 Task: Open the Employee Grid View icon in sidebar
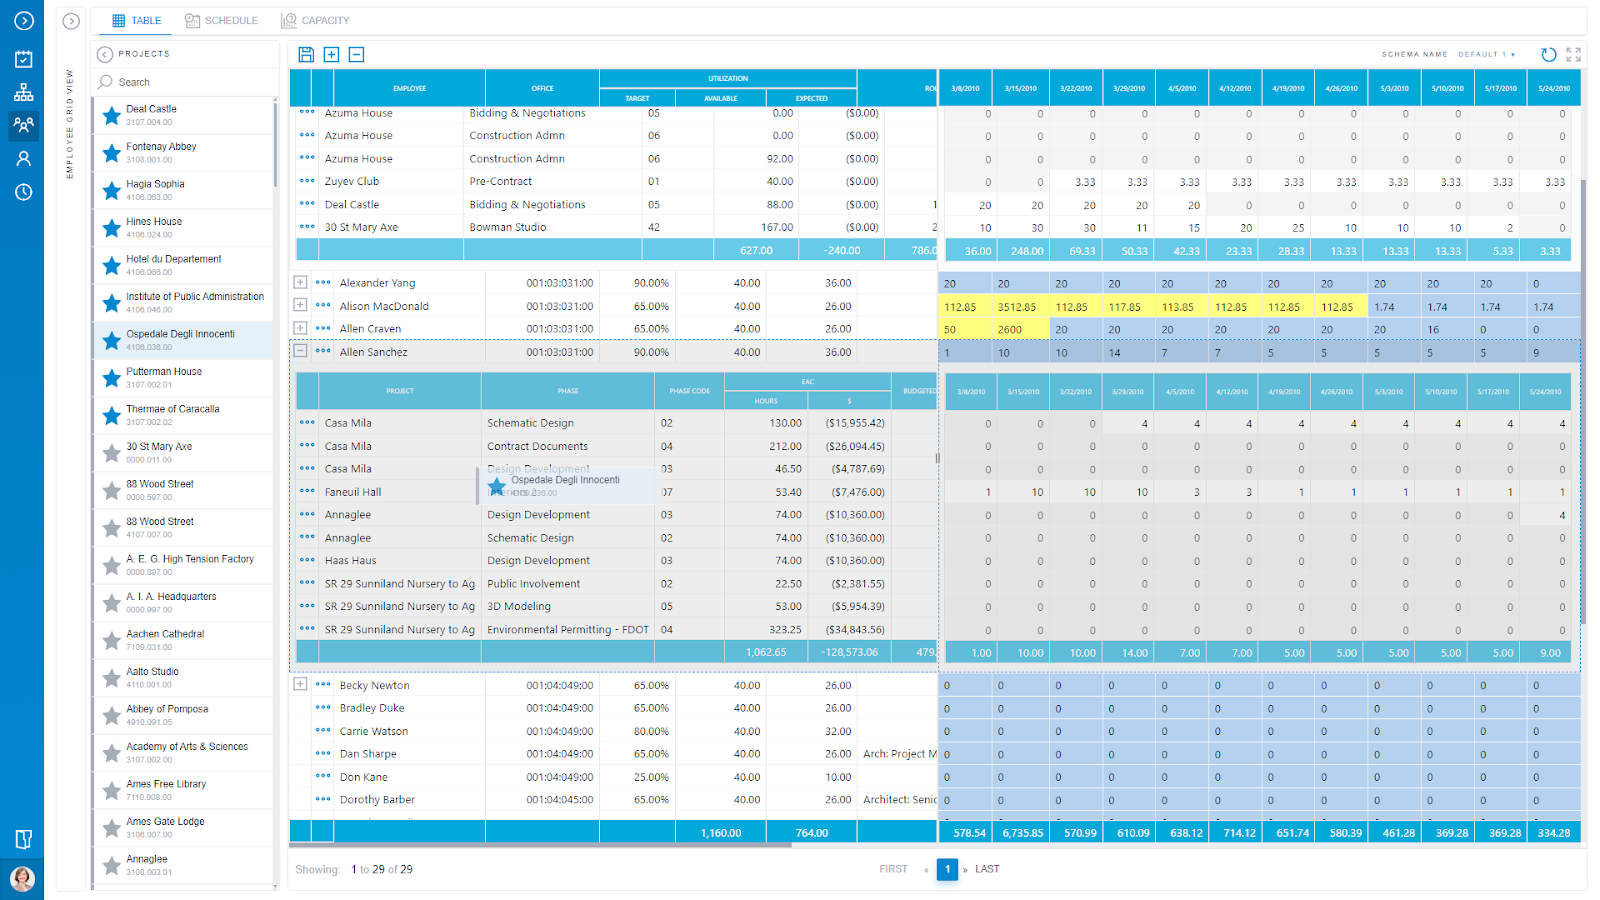coord(22,125)
